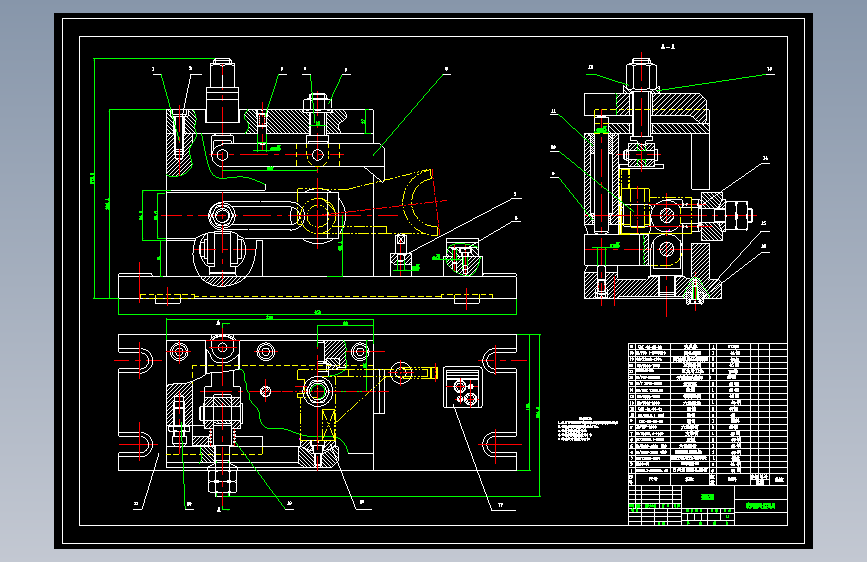Click the overall width dimension under the front view
The height and width of the screenshot is (562, 867).
click(317, 313)
